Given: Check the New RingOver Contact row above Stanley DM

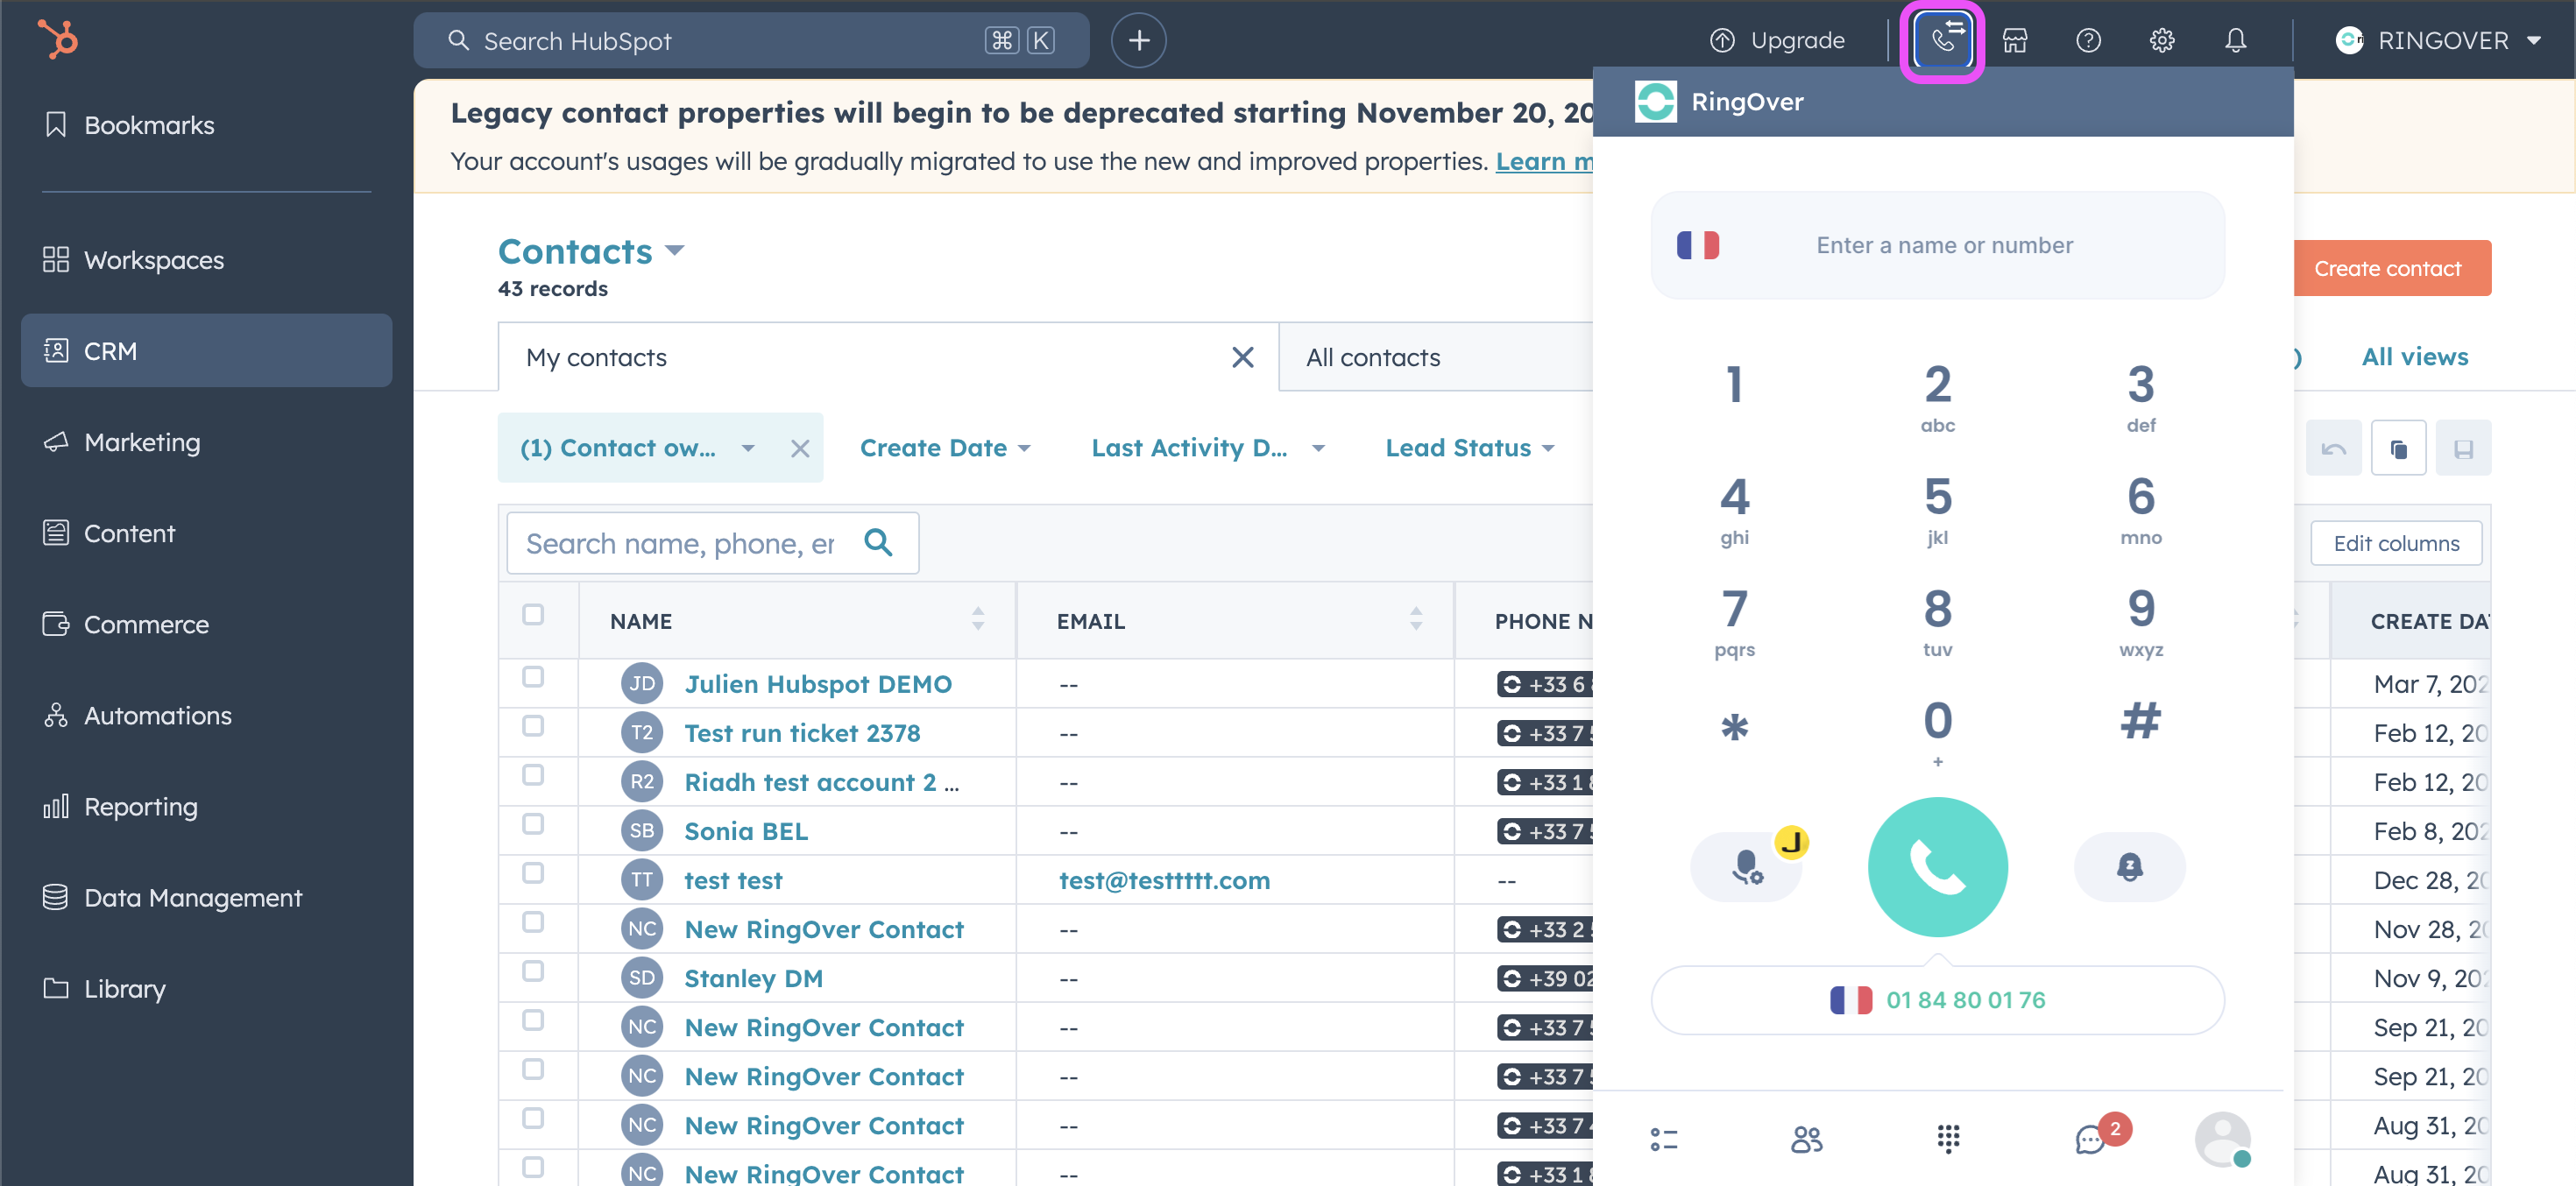Looking at the screenshot, I should 533,922.
